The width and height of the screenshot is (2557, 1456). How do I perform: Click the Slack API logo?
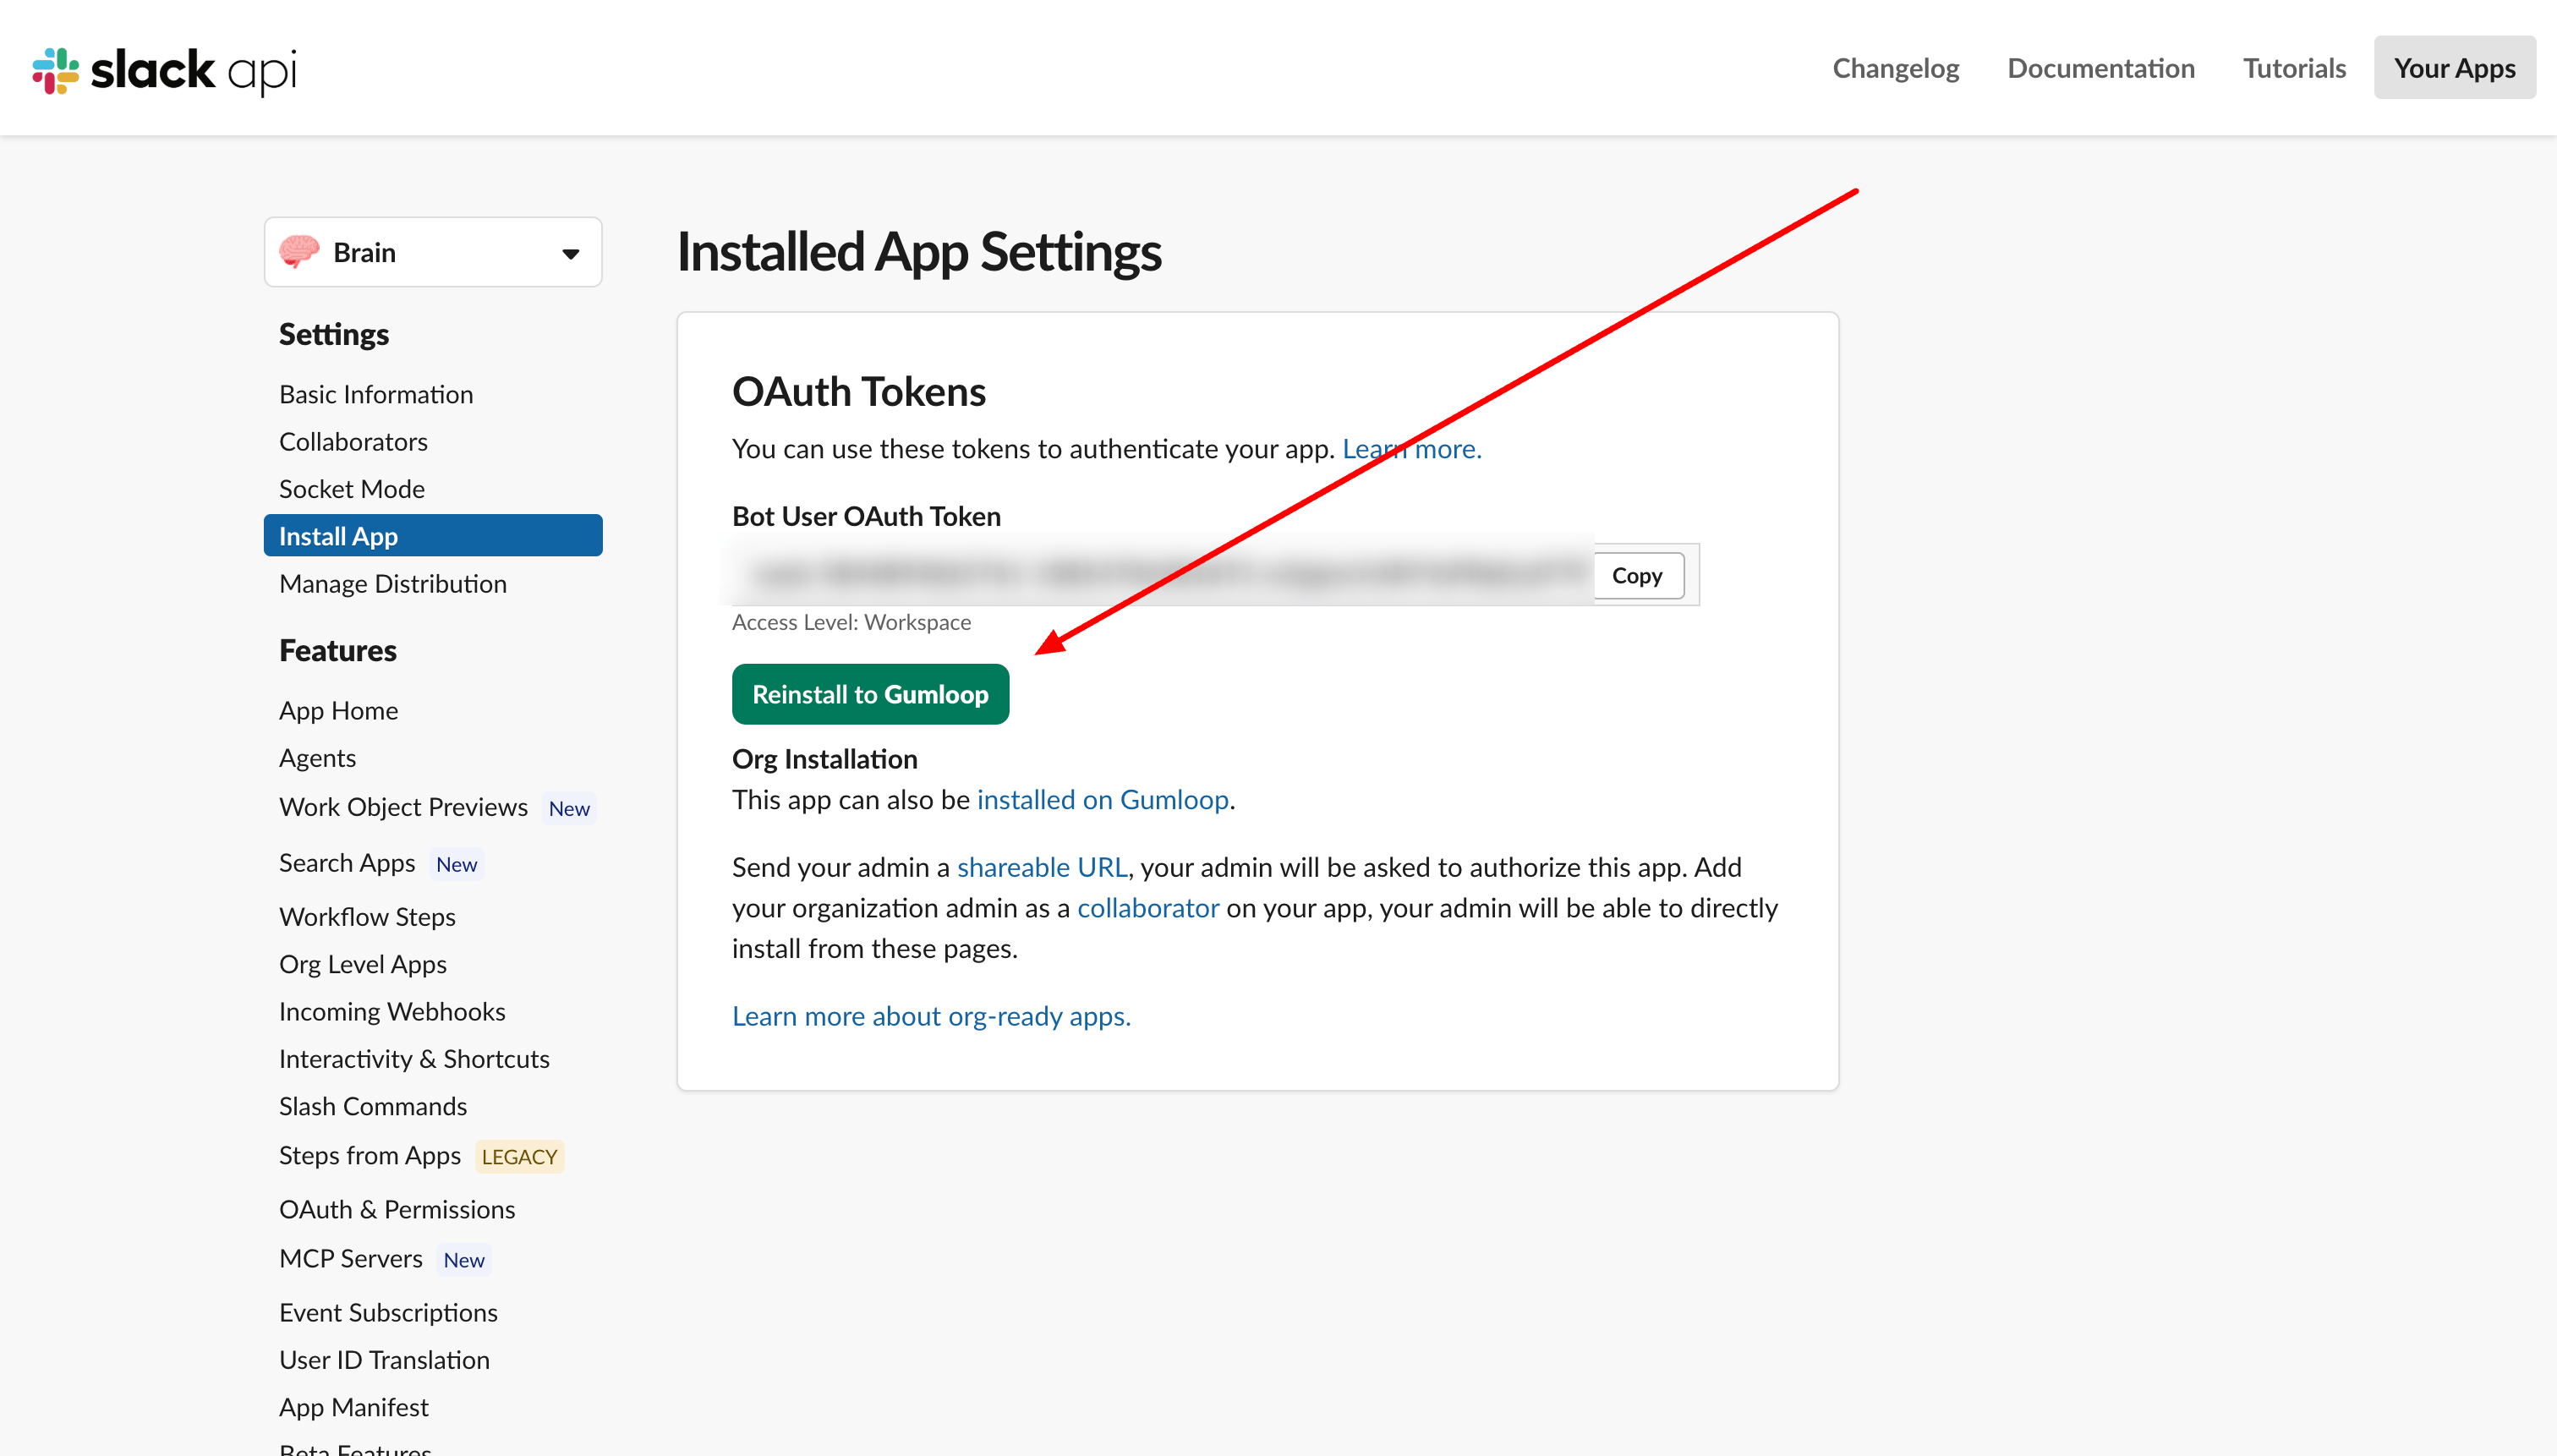click(x=165, y=70)
